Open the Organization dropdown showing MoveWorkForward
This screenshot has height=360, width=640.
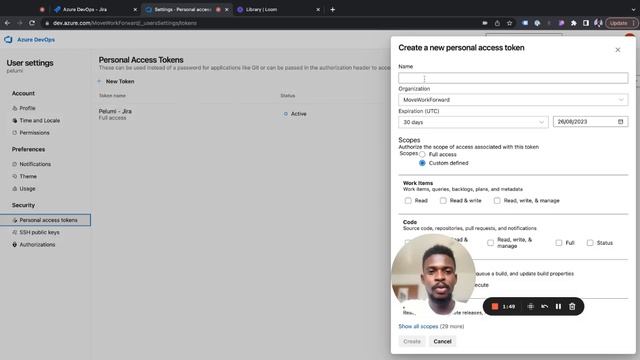[x=513, y=100]
